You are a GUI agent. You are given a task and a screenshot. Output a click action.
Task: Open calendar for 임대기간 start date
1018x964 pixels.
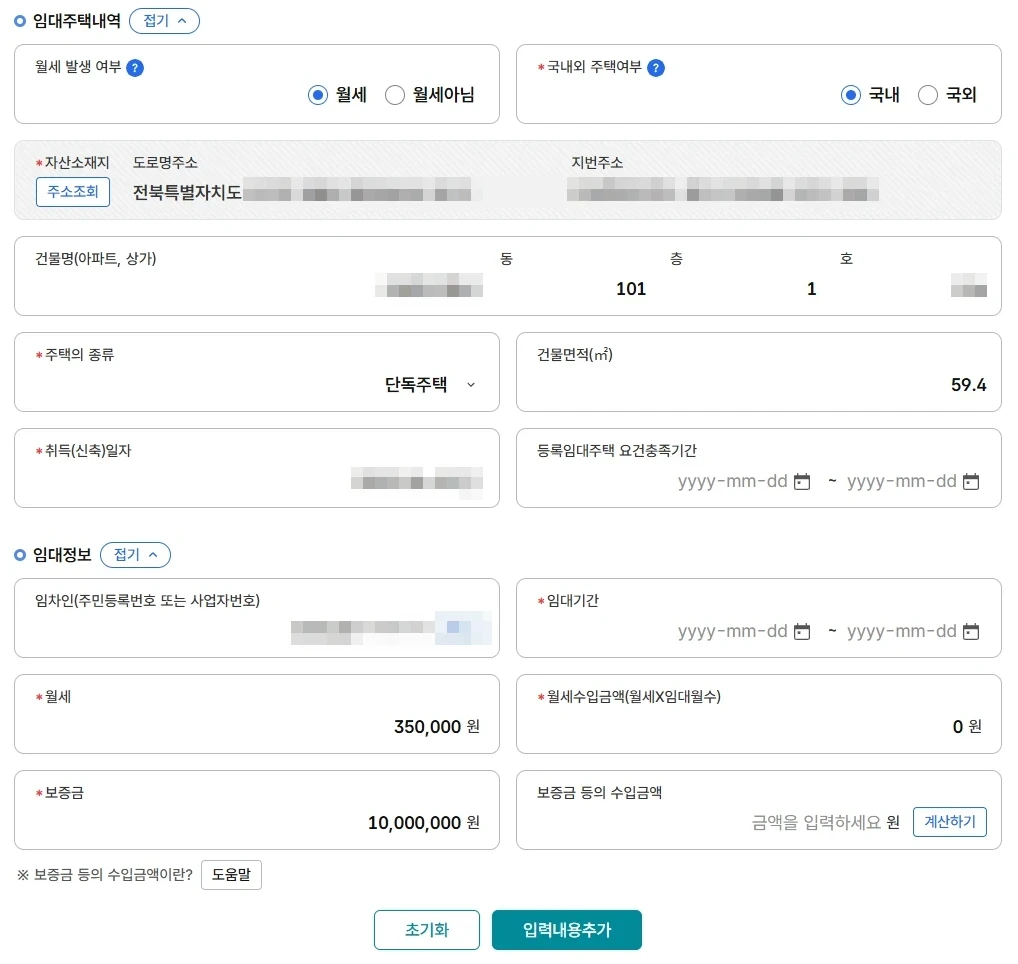(801, 632)
